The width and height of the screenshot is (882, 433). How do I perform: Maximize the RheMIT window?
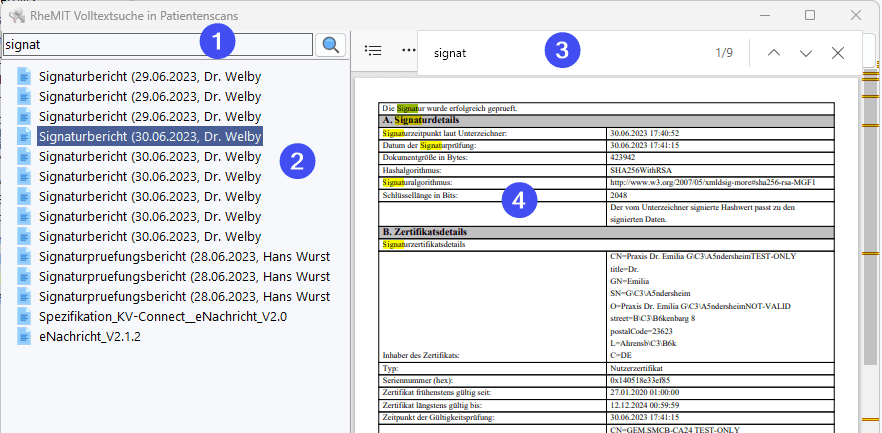point(810,16)
